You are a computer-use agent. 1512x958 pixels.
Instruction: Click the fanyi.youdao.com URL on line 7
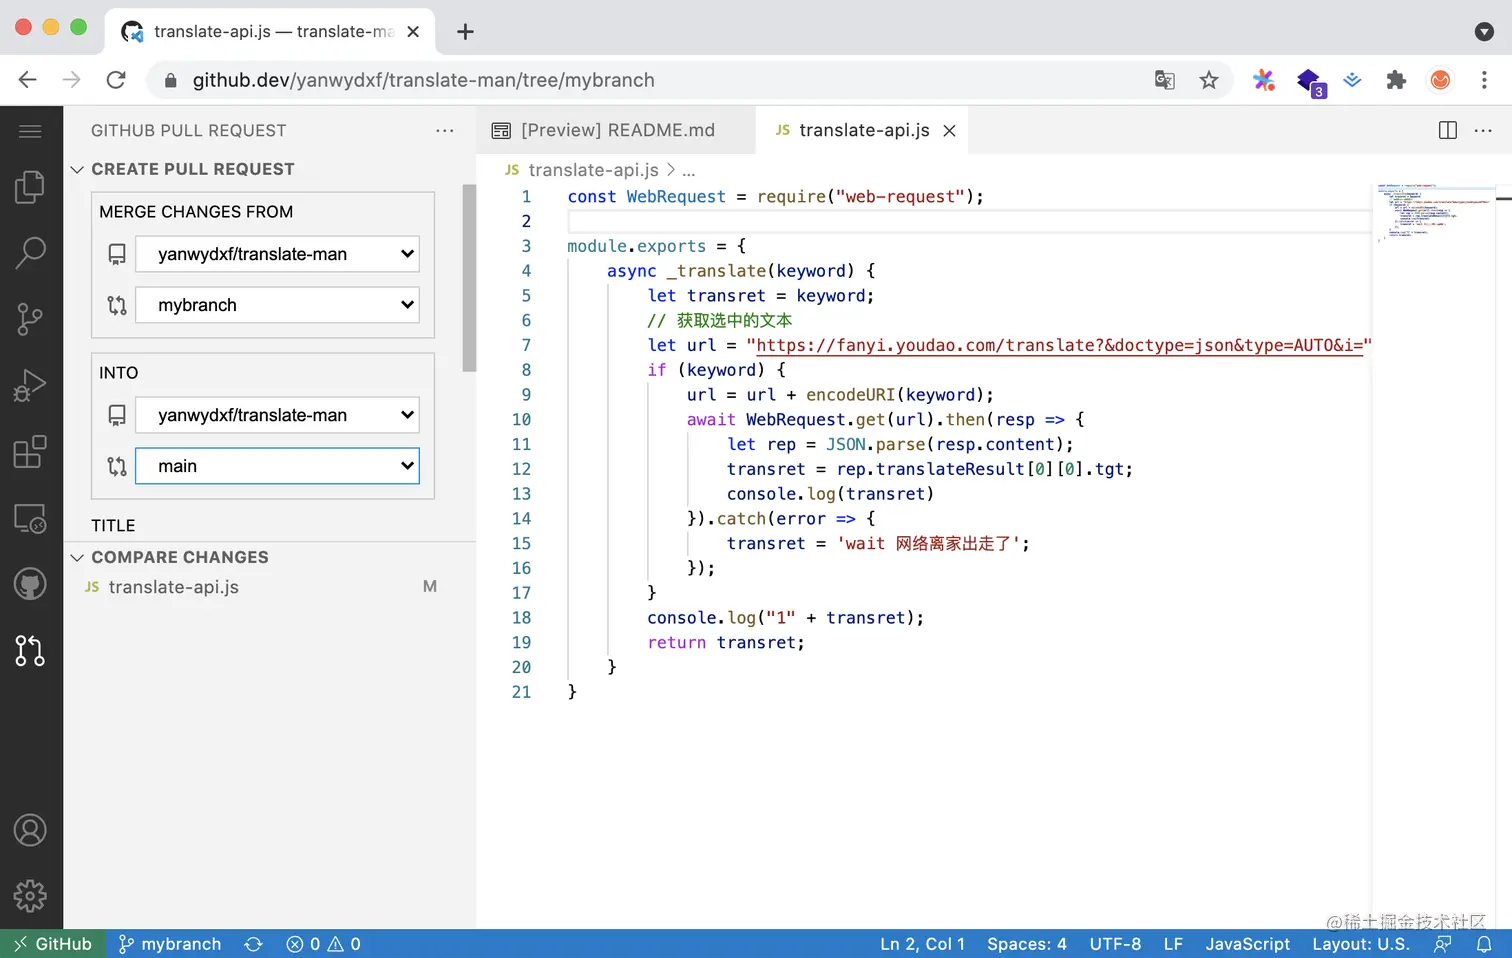point(1060,345)
